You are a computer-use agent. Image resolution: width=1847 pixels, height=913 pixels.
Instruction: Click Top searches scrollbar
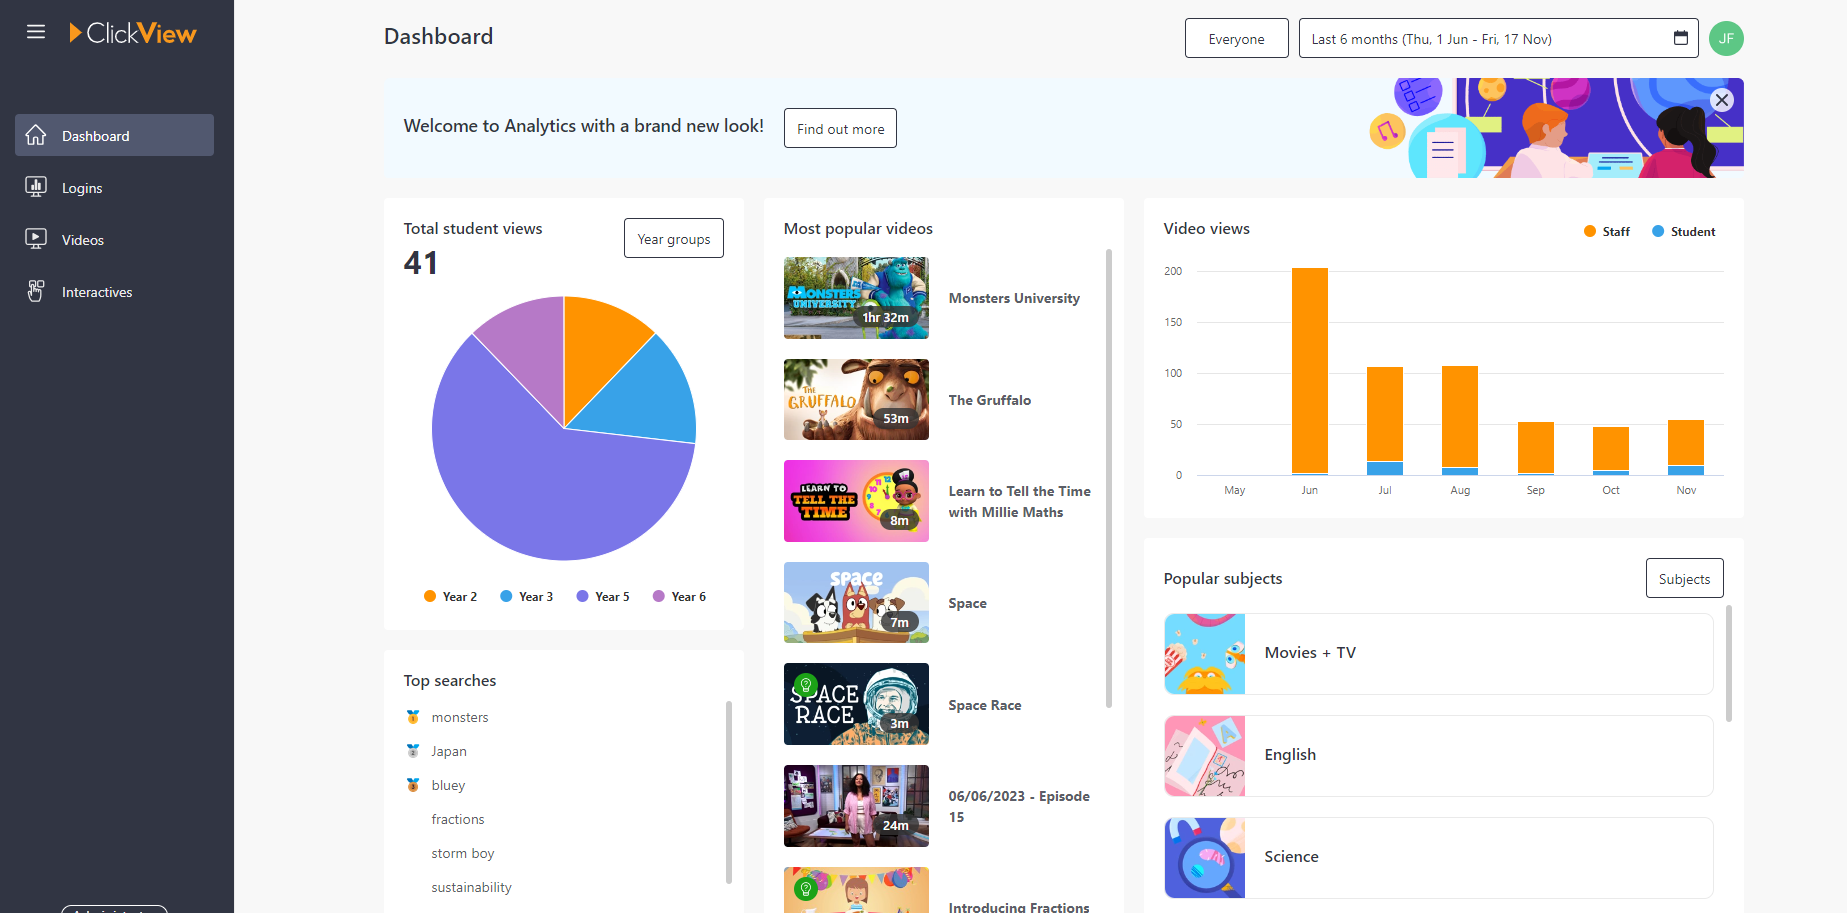pyautogui.click(x=729, y=792)
